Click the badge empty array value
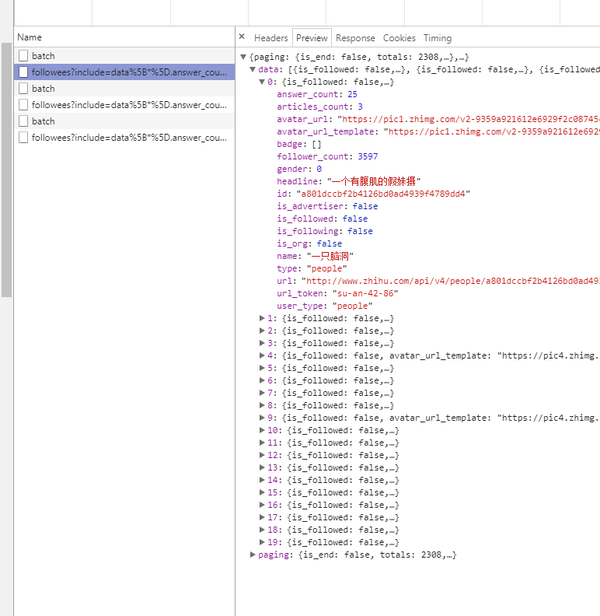Screen dimensions: 600x616 pyautogui.click(x=316, y=144)
